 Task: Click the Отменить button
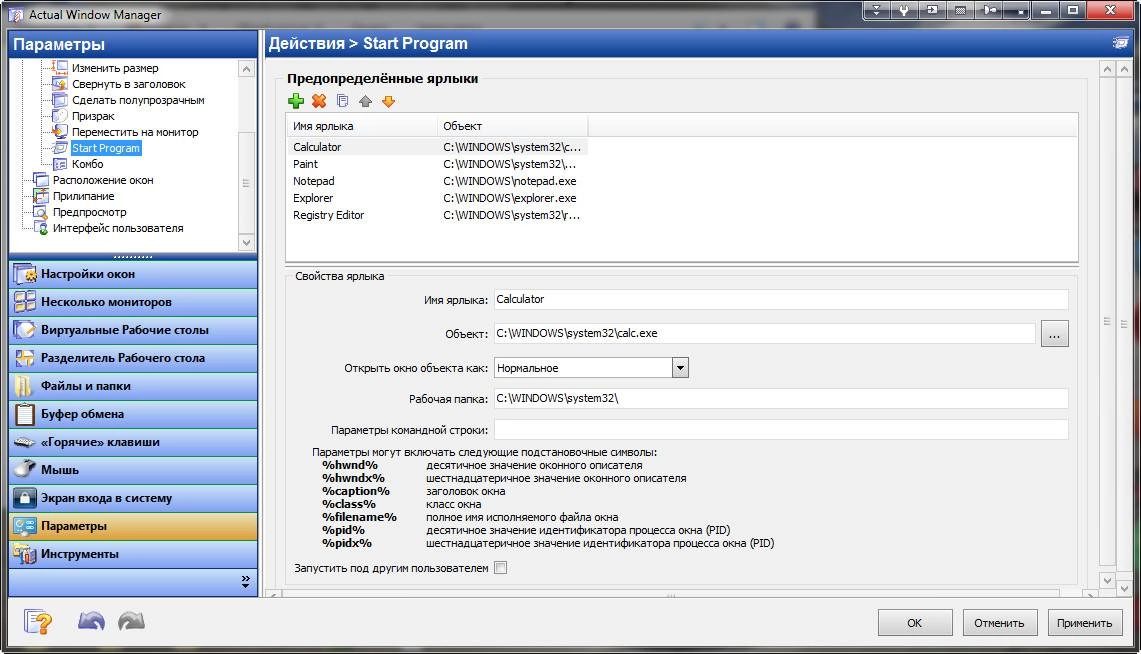pos(999,623)
